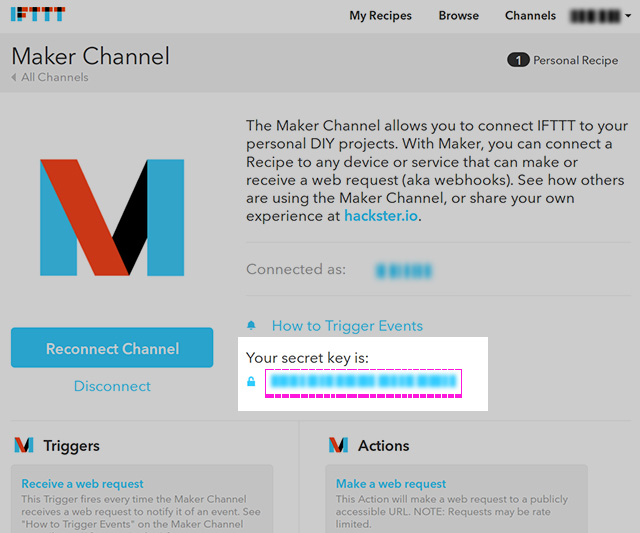Go to Channels in top navigation
The image size is (640, 533).
click(x=530, y=16)
